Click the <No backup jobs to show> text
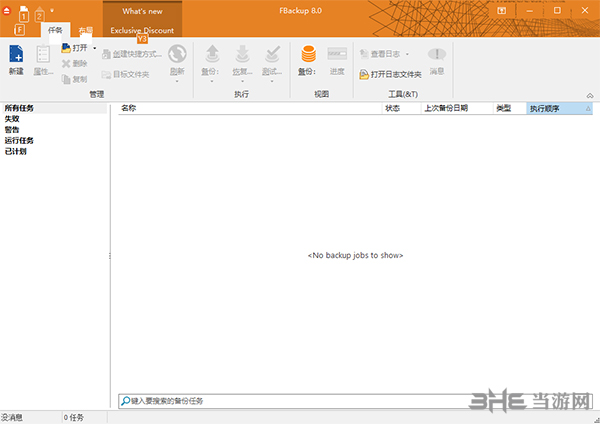Screen dimensions: 600x424 point(355,255)
